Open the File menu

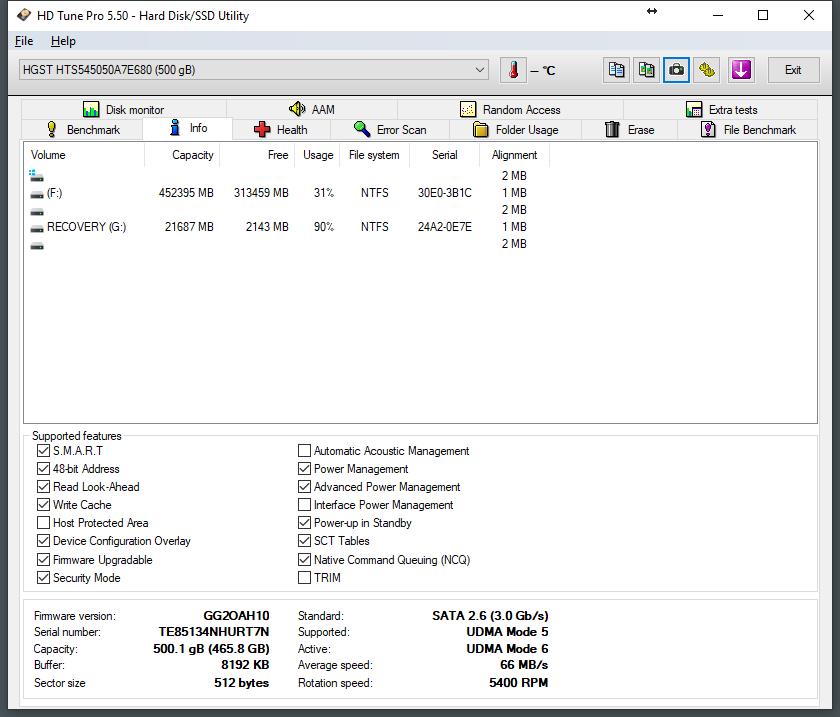24,41
